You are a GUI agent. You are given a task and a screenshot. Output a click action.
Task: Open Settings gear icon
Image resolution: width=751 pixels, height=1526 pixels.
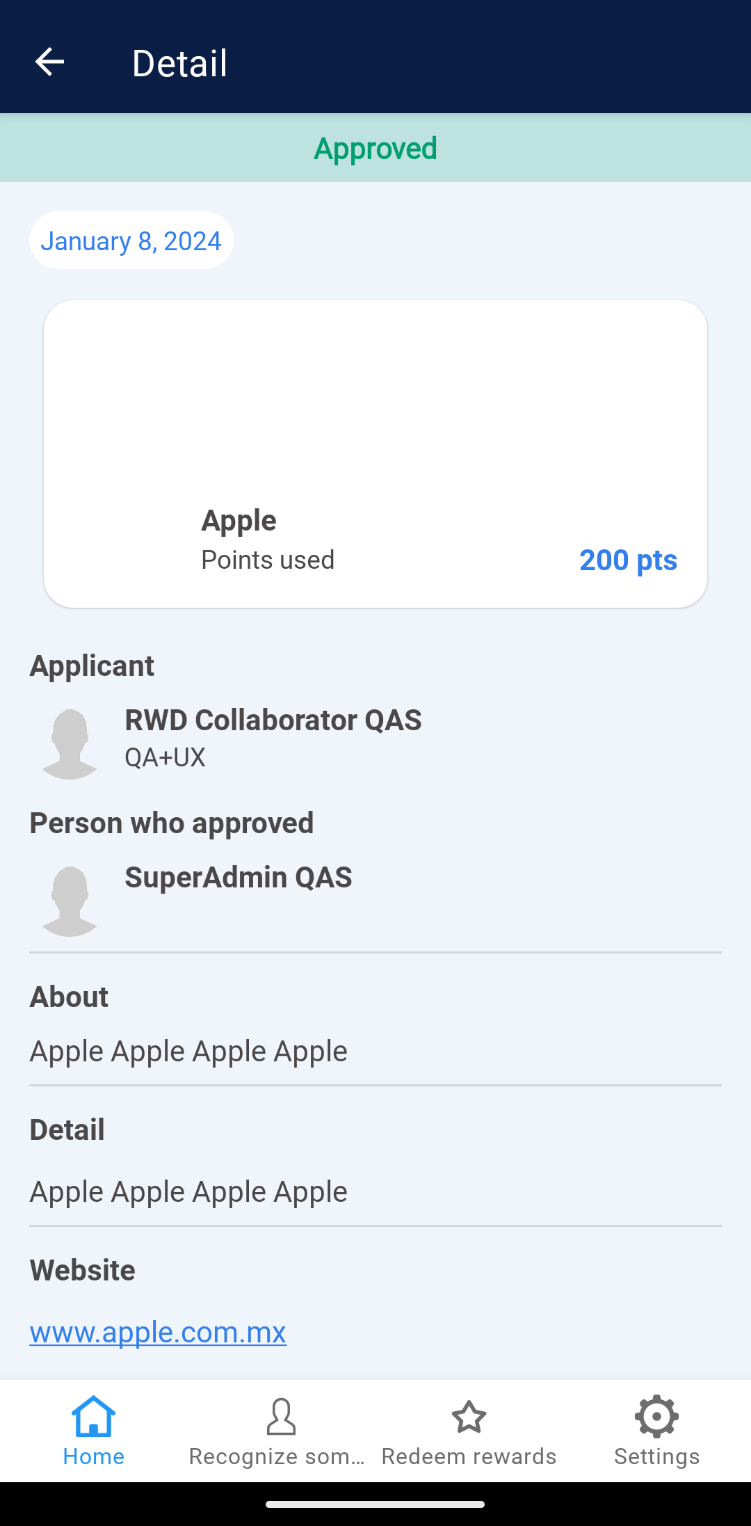(x=656, y=1416)
